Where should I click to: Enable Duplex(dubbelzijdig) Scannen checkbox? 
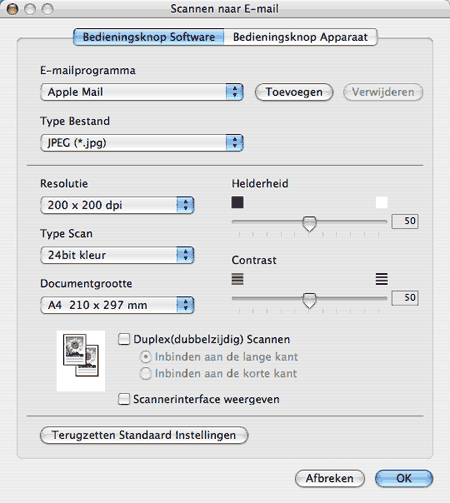tap(124, 339)
